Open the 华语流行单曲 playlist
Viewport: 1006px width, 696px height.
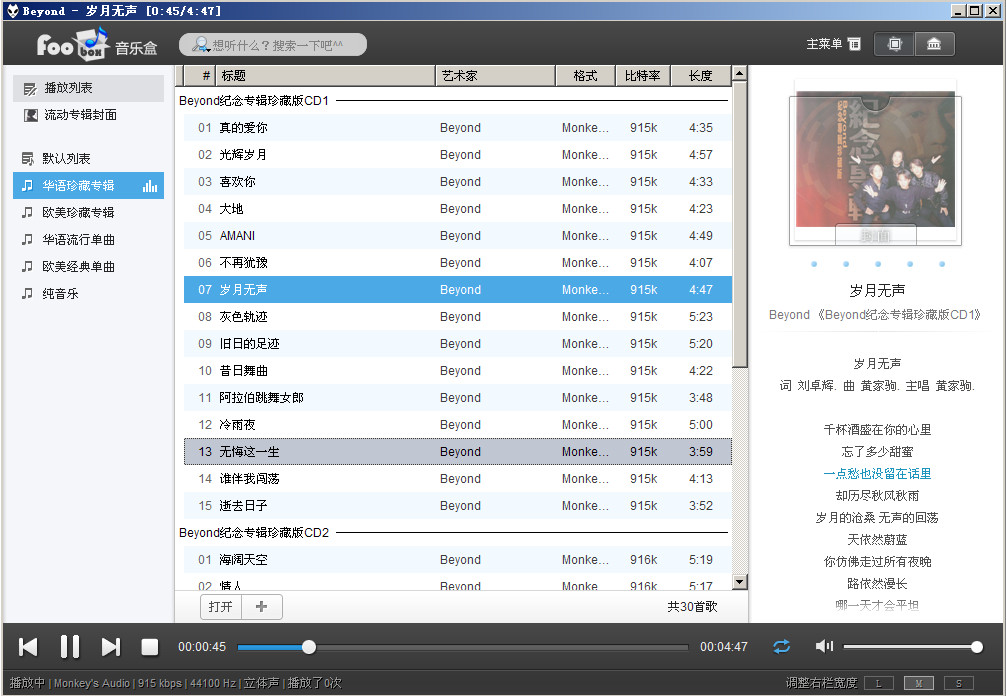89,239
